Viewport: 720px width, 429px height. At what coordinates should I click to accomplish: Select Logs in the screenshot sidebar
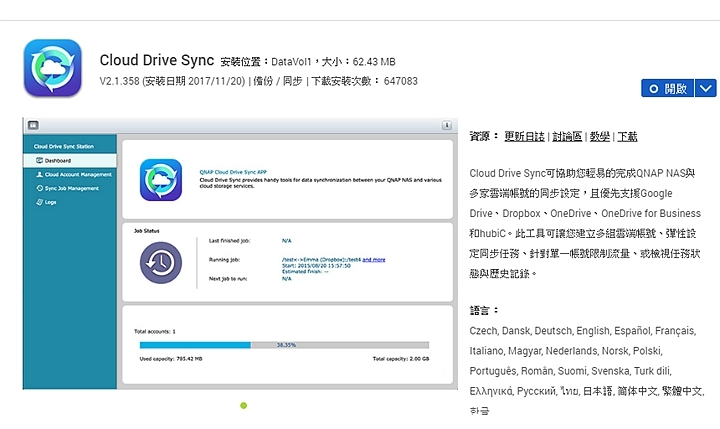pos(46,202)
